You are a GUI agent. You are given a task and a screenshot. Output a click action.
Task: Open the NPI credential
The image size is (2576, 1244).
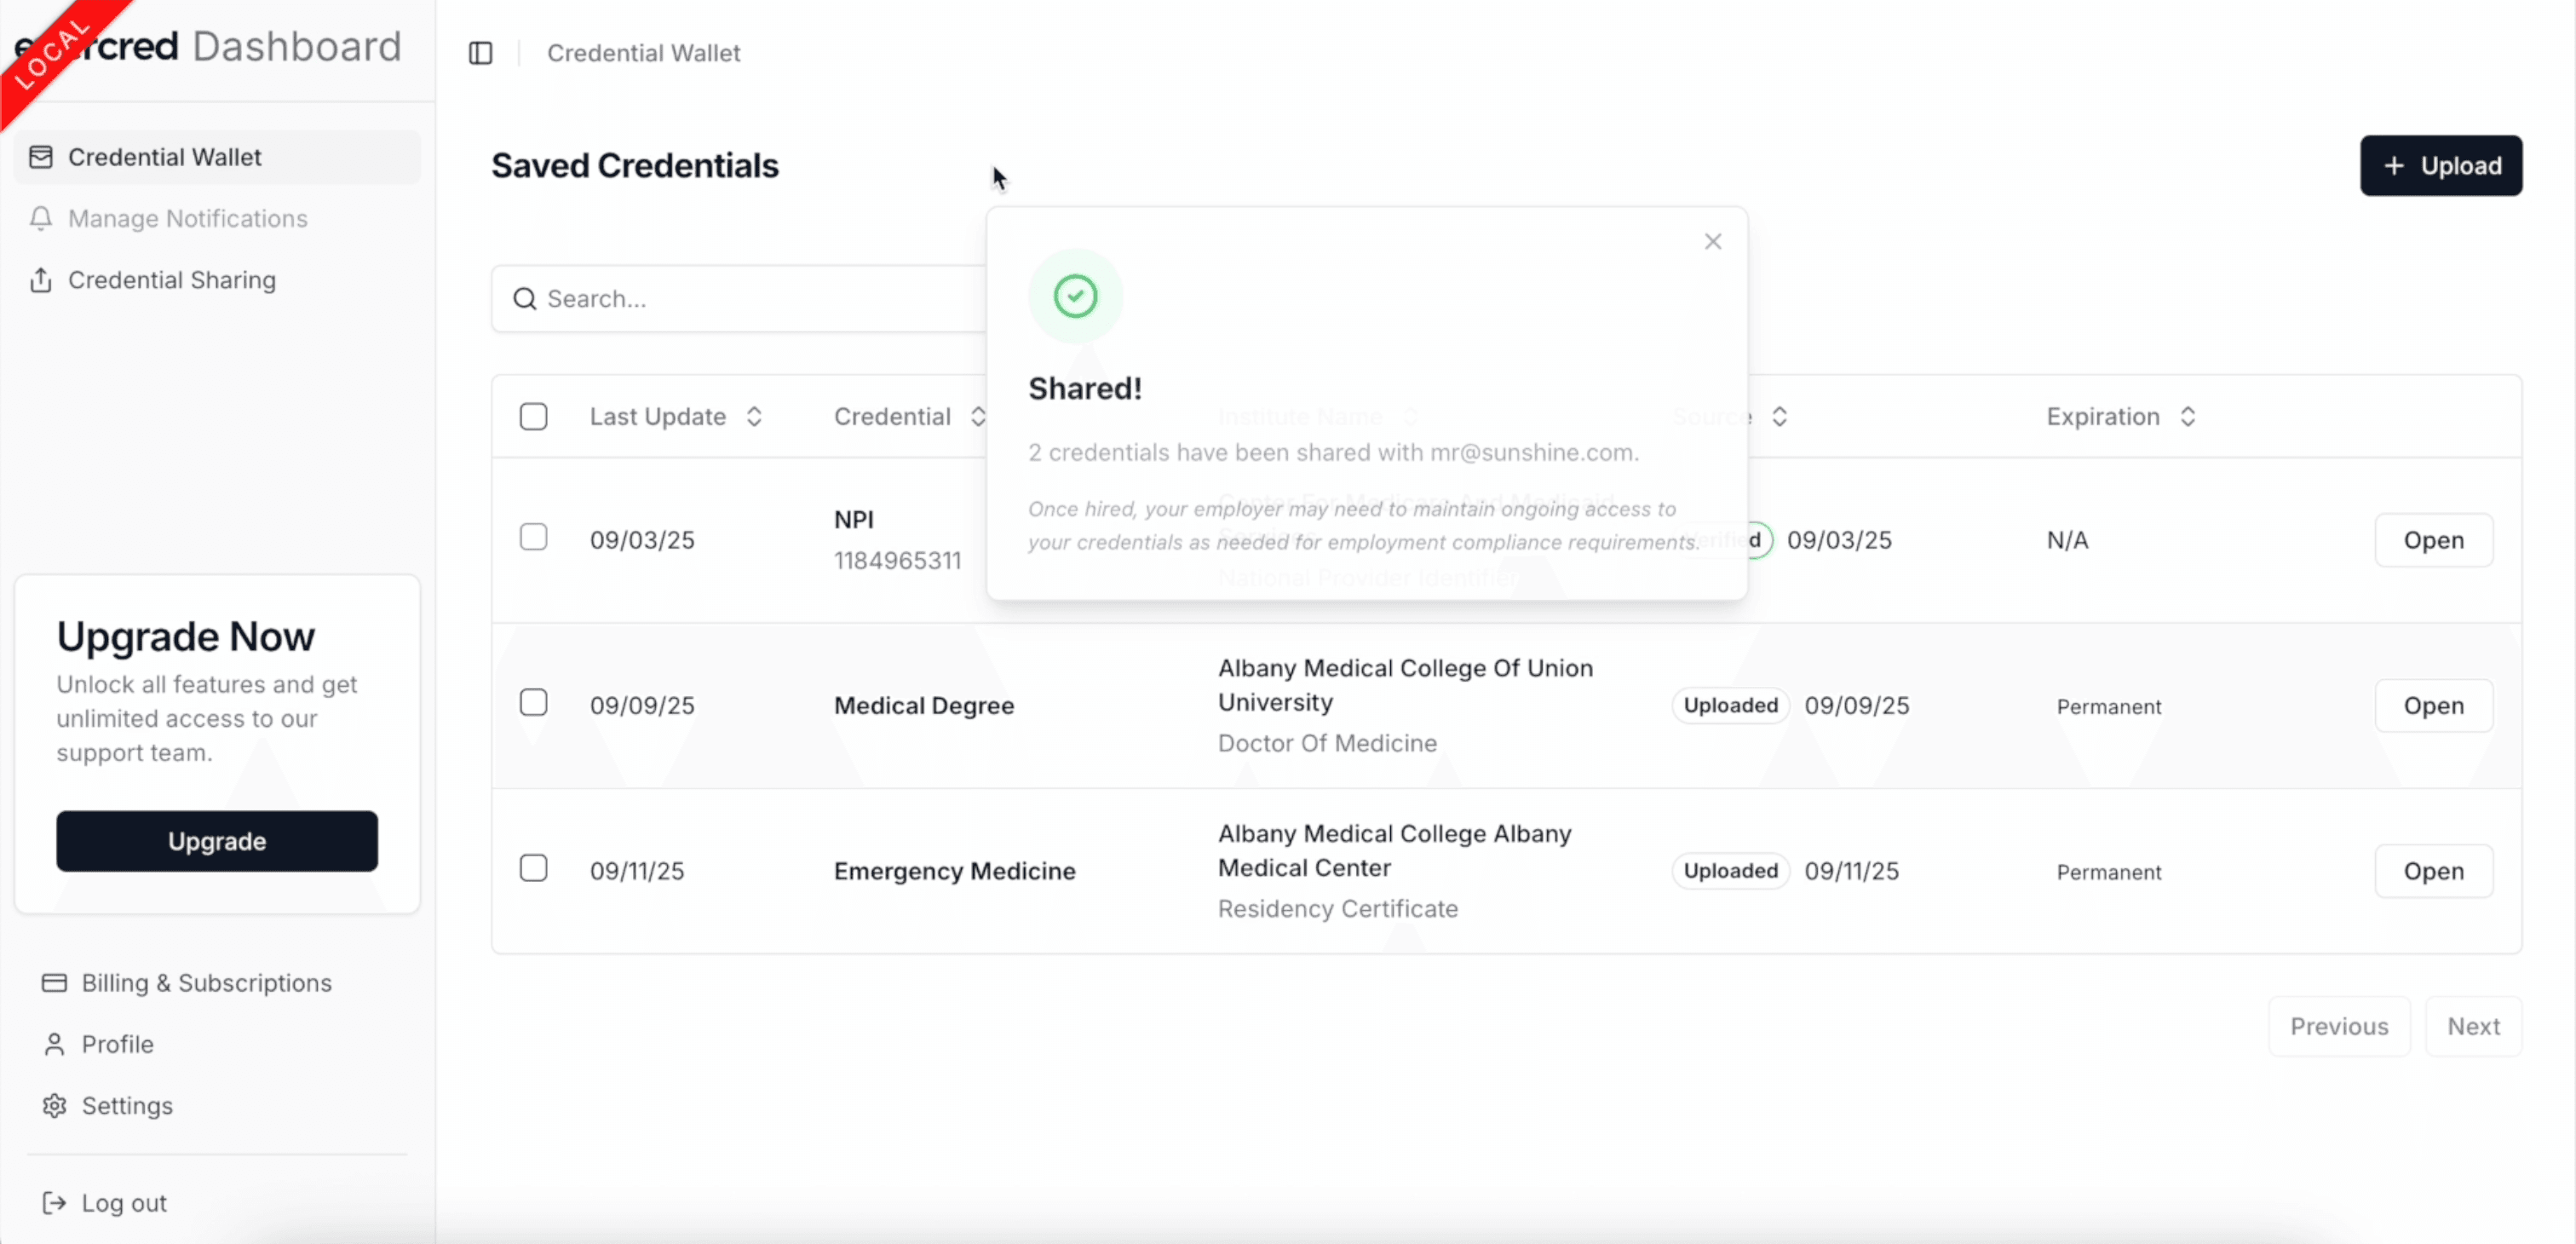2433,540
